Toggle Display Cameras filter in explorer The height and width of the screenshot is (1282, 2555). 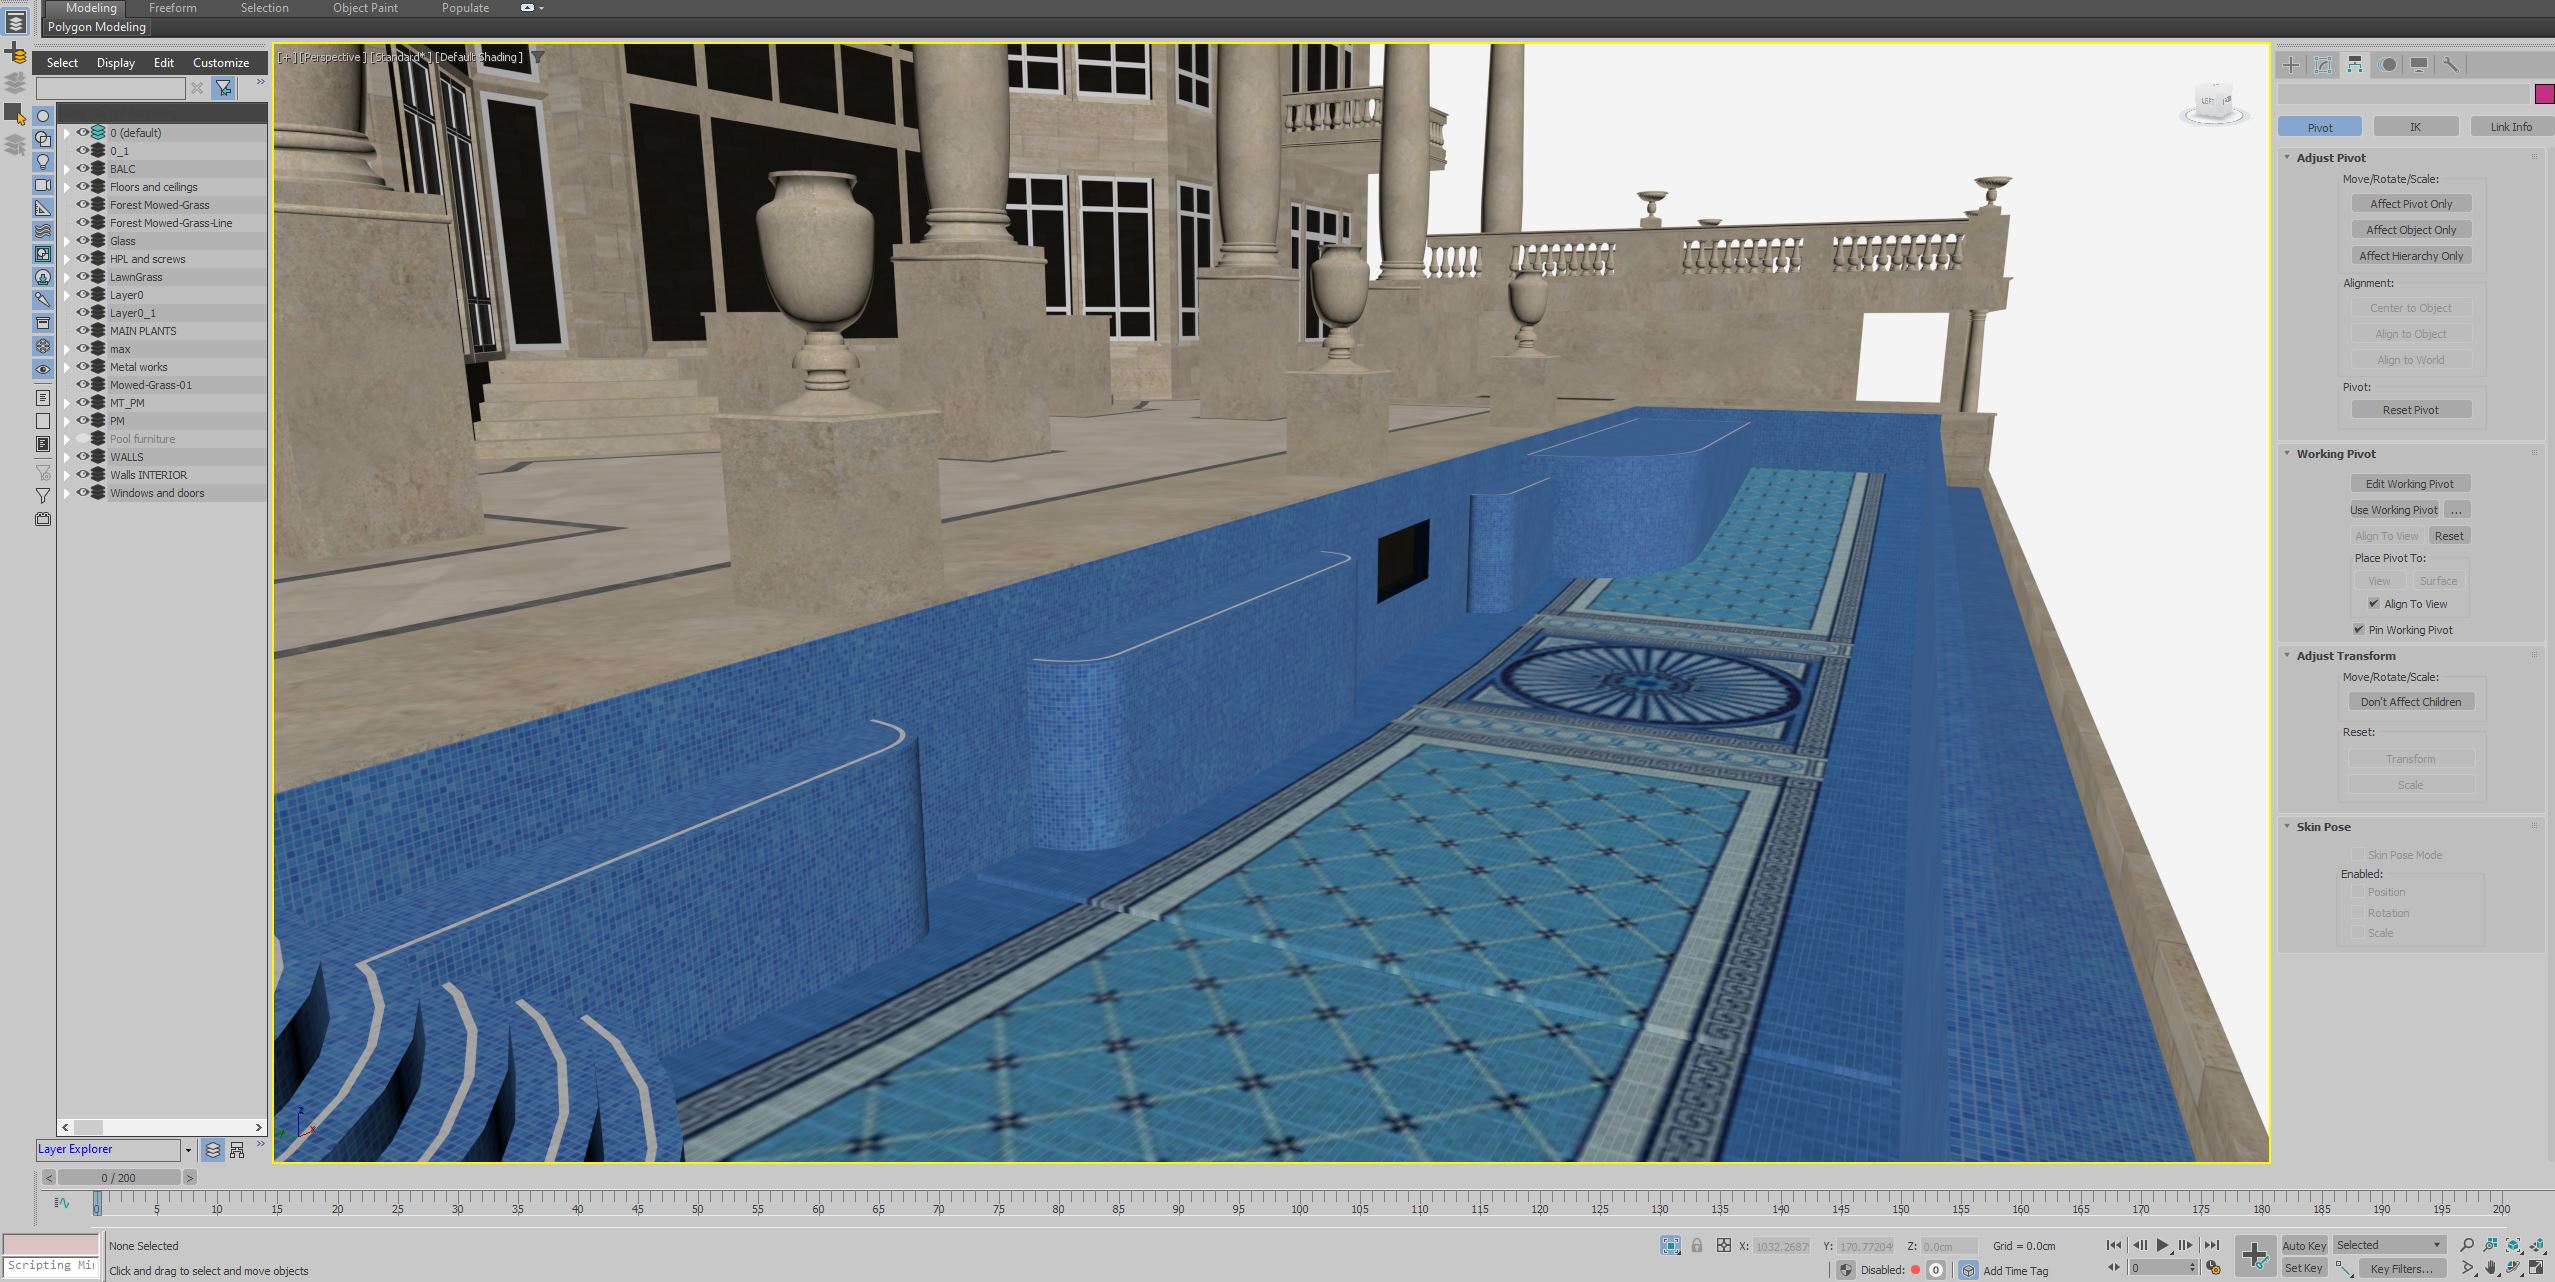[x=43, y=185]
